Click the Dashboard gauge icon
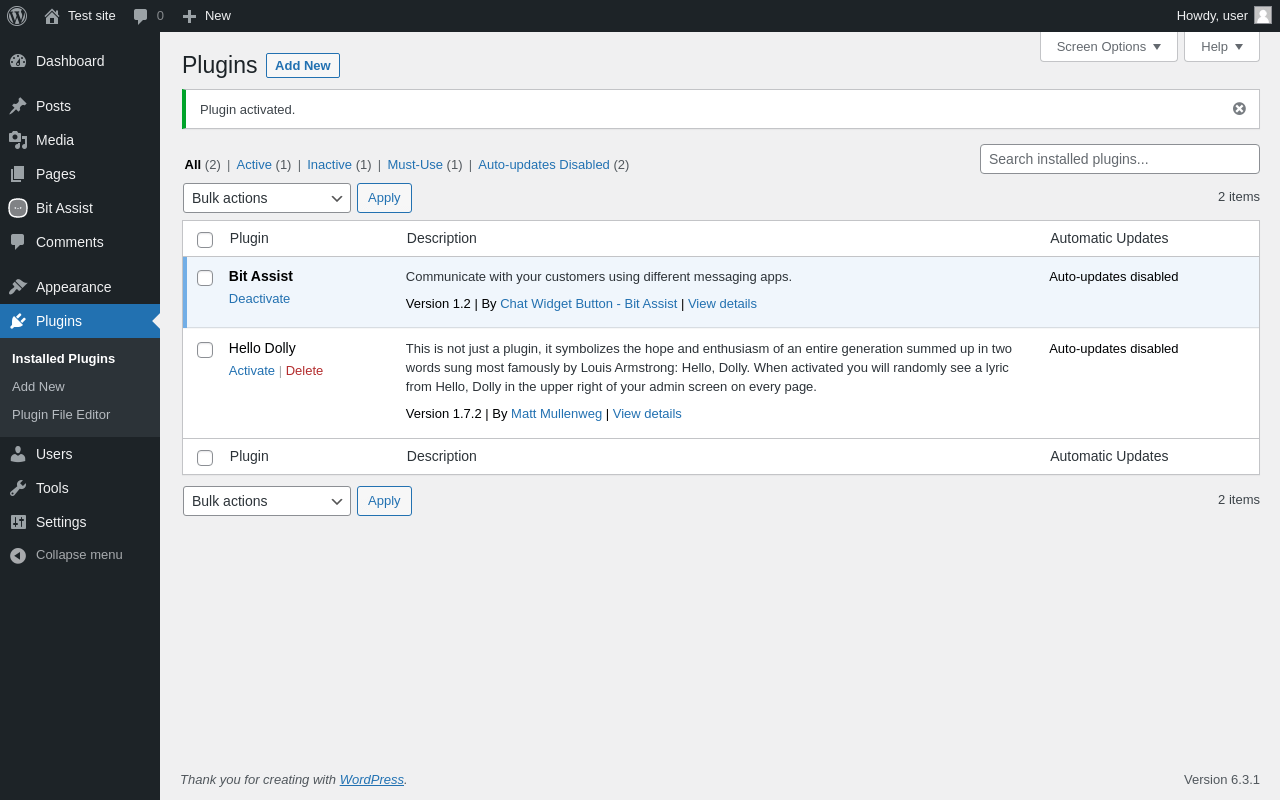The width and height of the screenshot is (1280, 800). [18, 61]
